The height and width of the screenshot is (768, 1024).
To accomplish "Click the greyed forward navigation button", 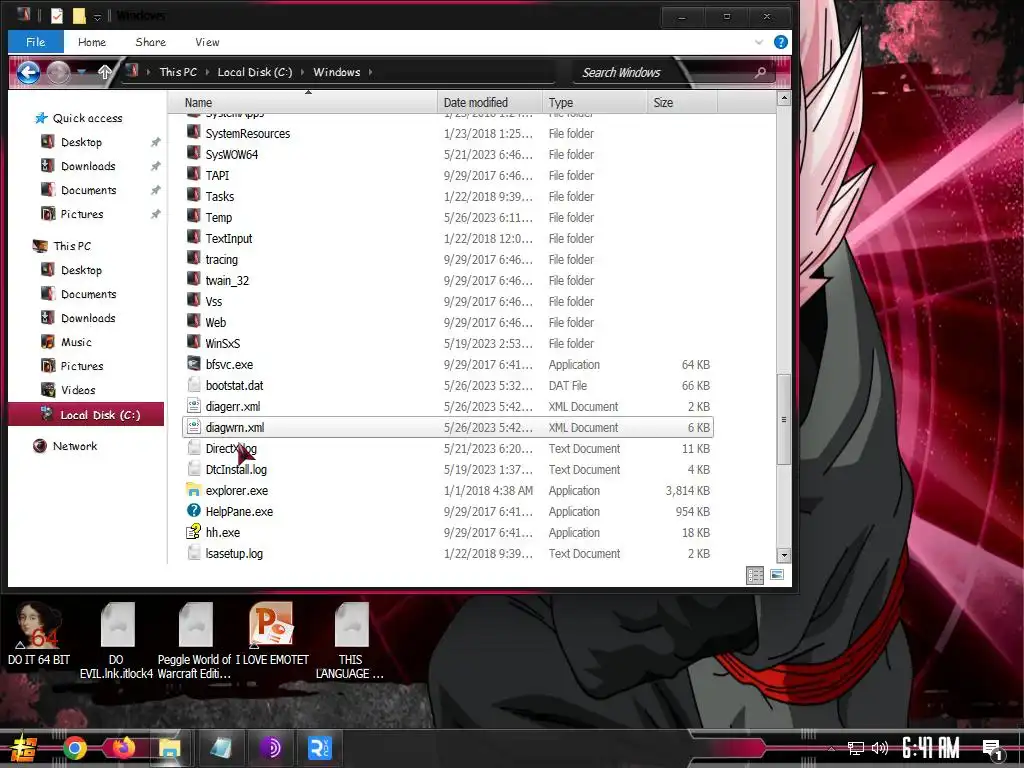I will pos(58,72).
